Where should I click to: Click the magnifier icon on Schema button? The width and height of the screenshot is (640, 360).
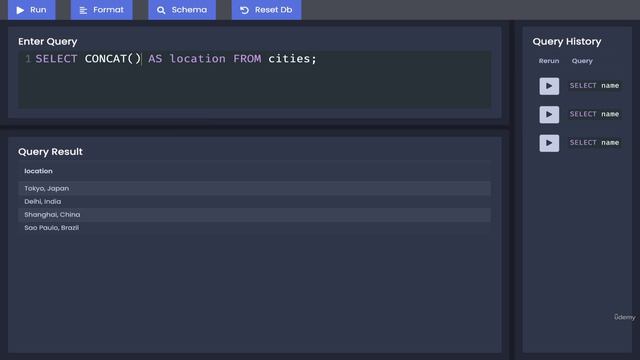(161, 10)
